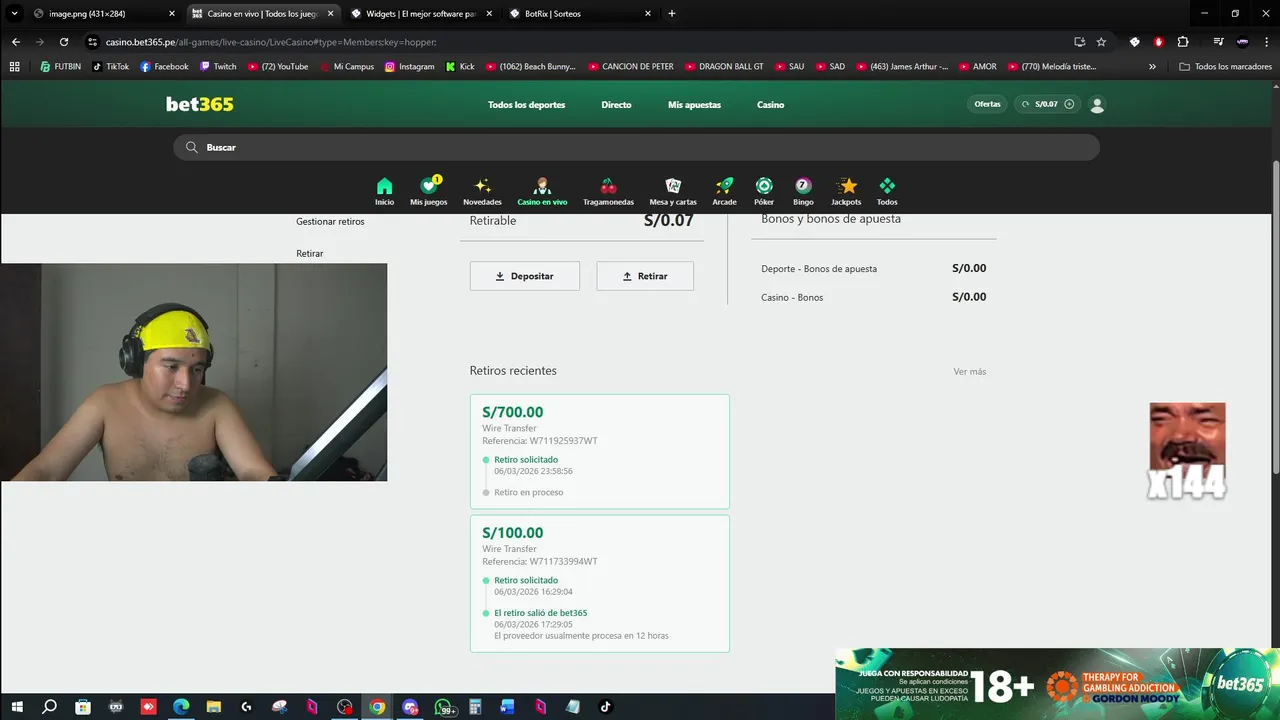Open the Chrome profile avatar
The width and height of the screenshot is (1280, 720).
click(1242, 42)
